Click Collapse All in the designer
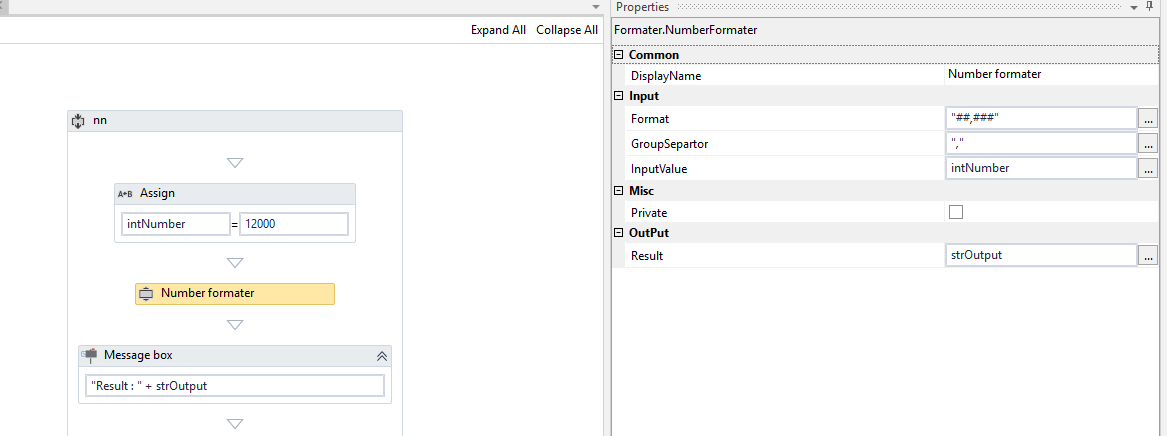This screenshot has width=1167, height=436. point(567,30)
